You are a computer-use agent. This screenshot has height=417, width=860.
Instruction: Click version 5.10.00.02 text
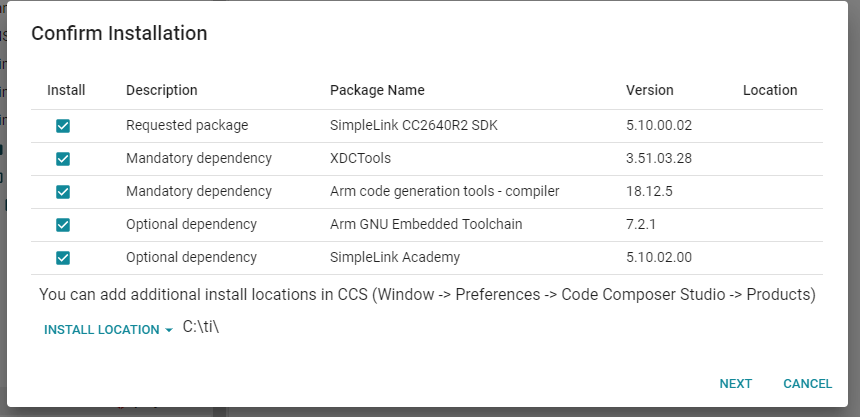coord(659,126)
